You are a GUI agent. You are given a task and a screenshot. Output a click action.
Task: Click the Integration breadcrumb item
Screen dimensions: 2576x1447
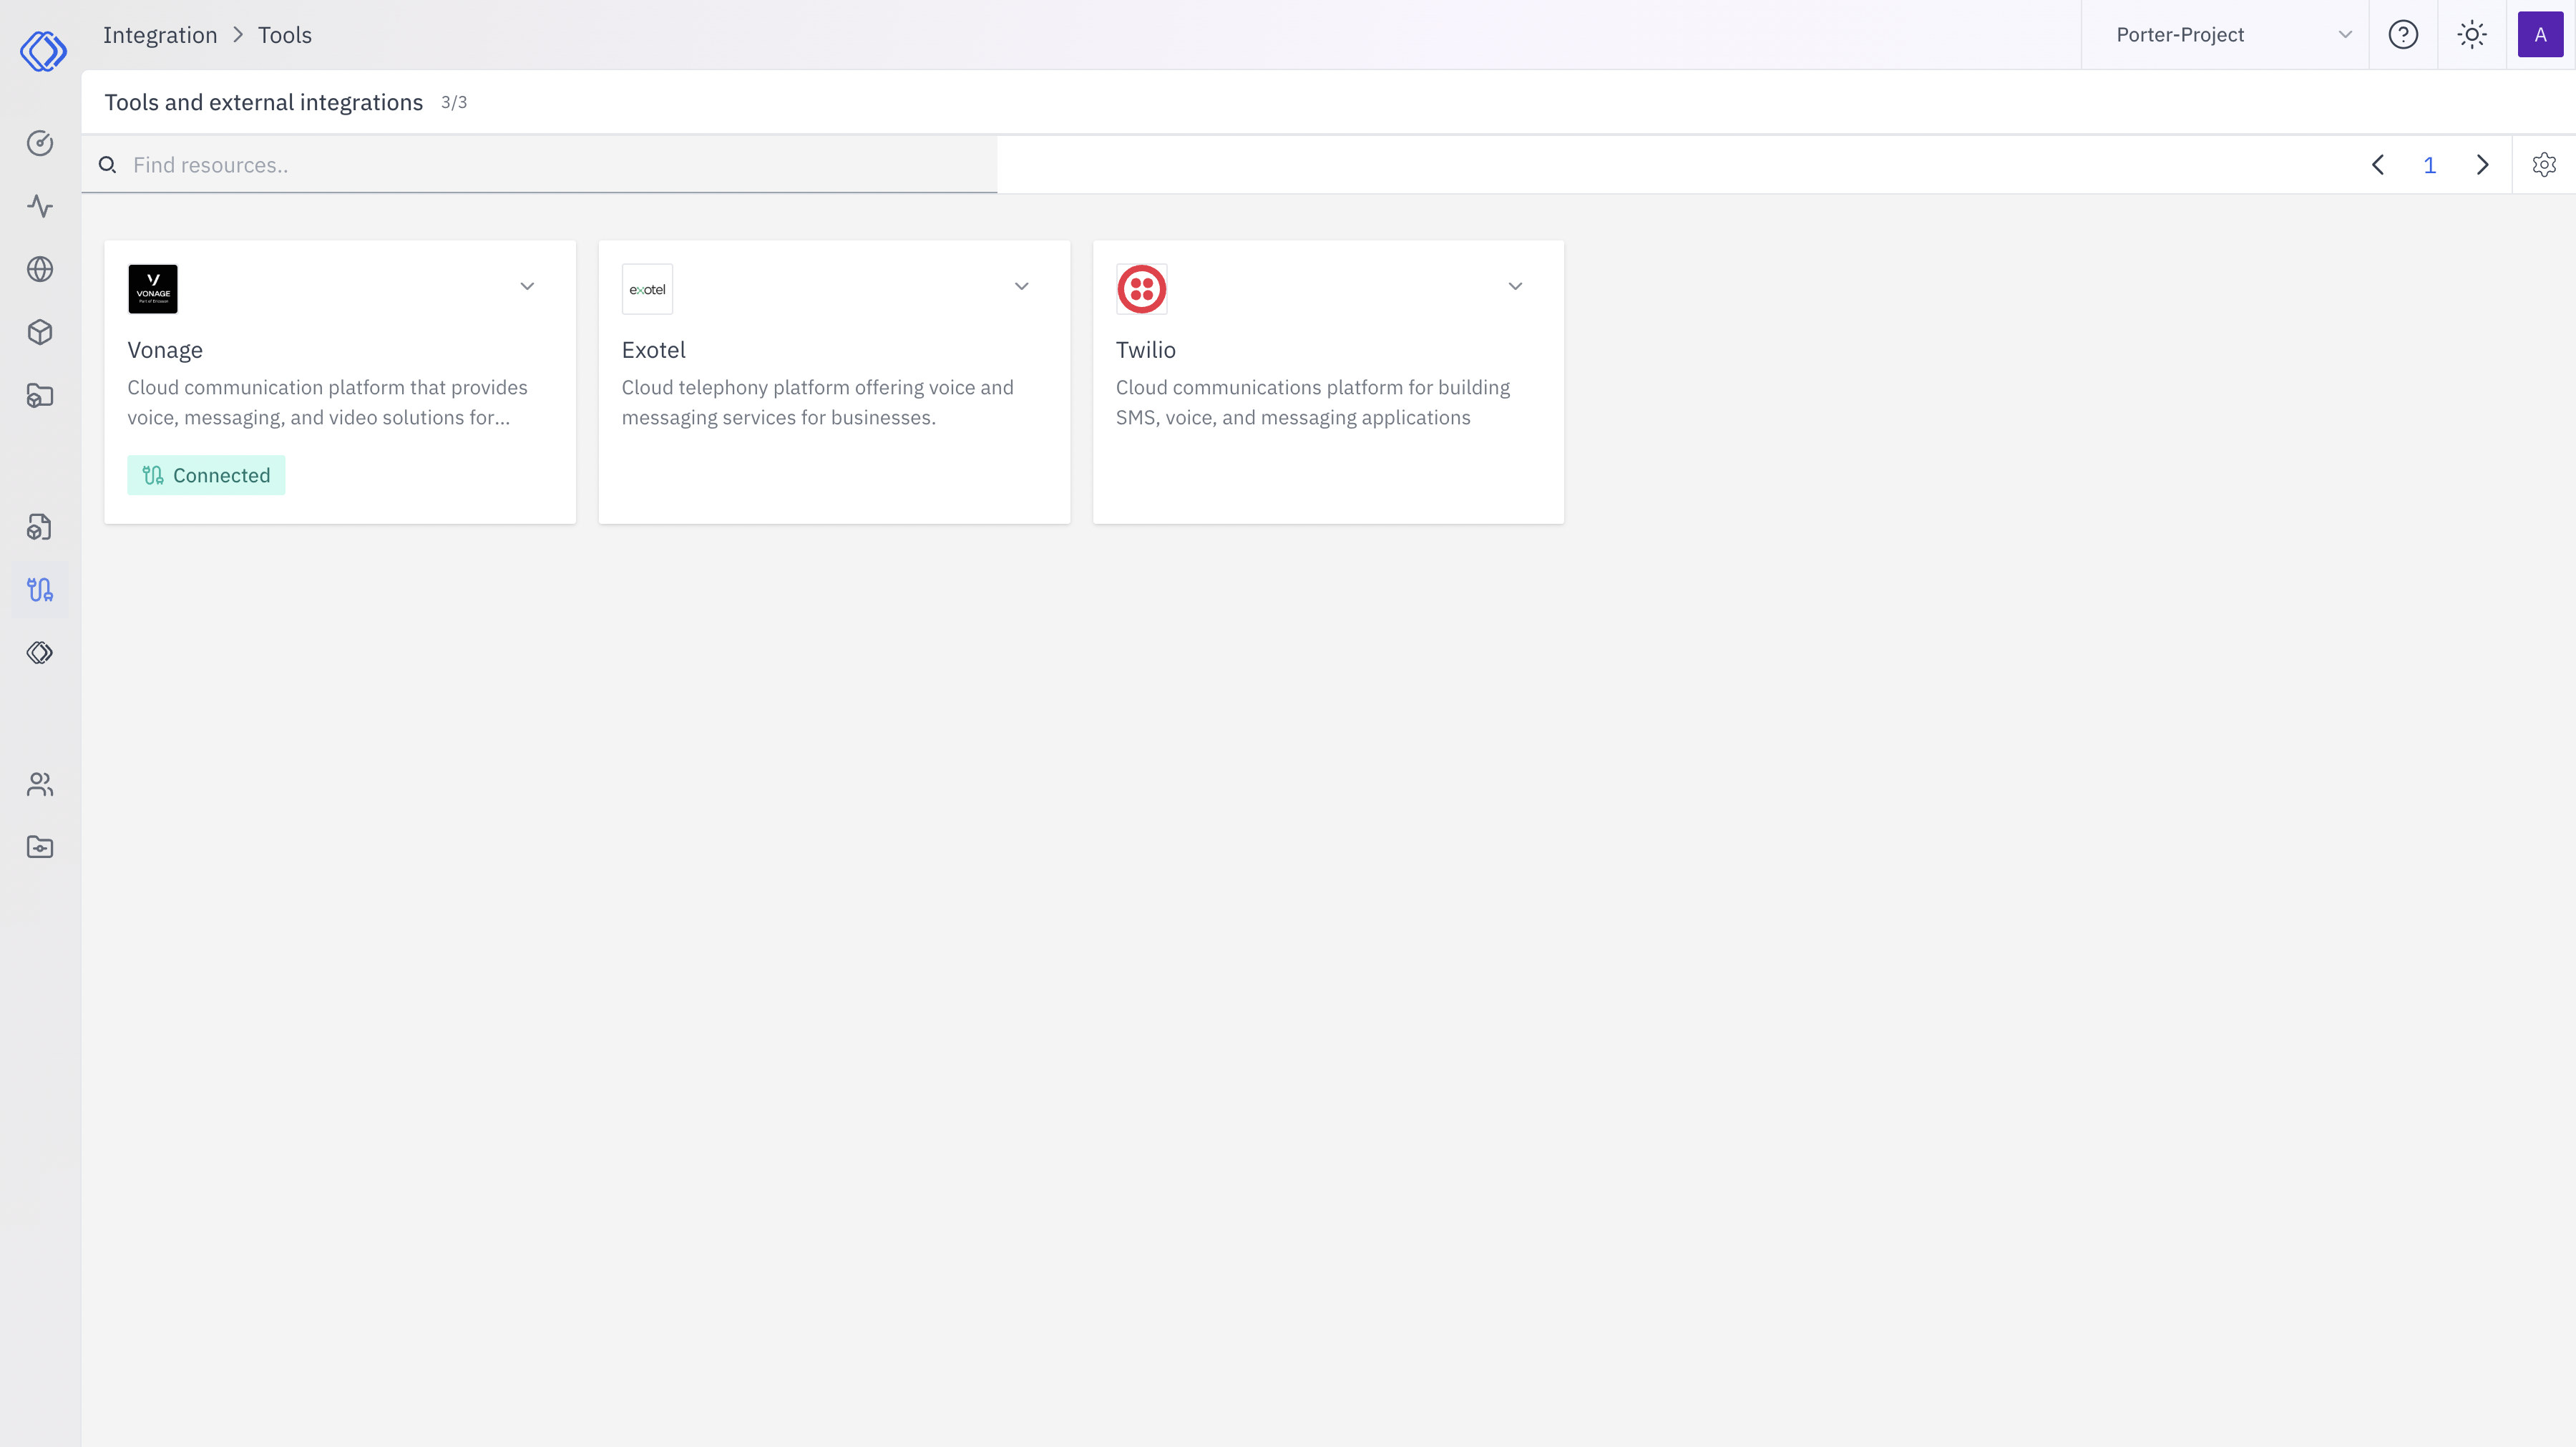click(x=160, y=34)
